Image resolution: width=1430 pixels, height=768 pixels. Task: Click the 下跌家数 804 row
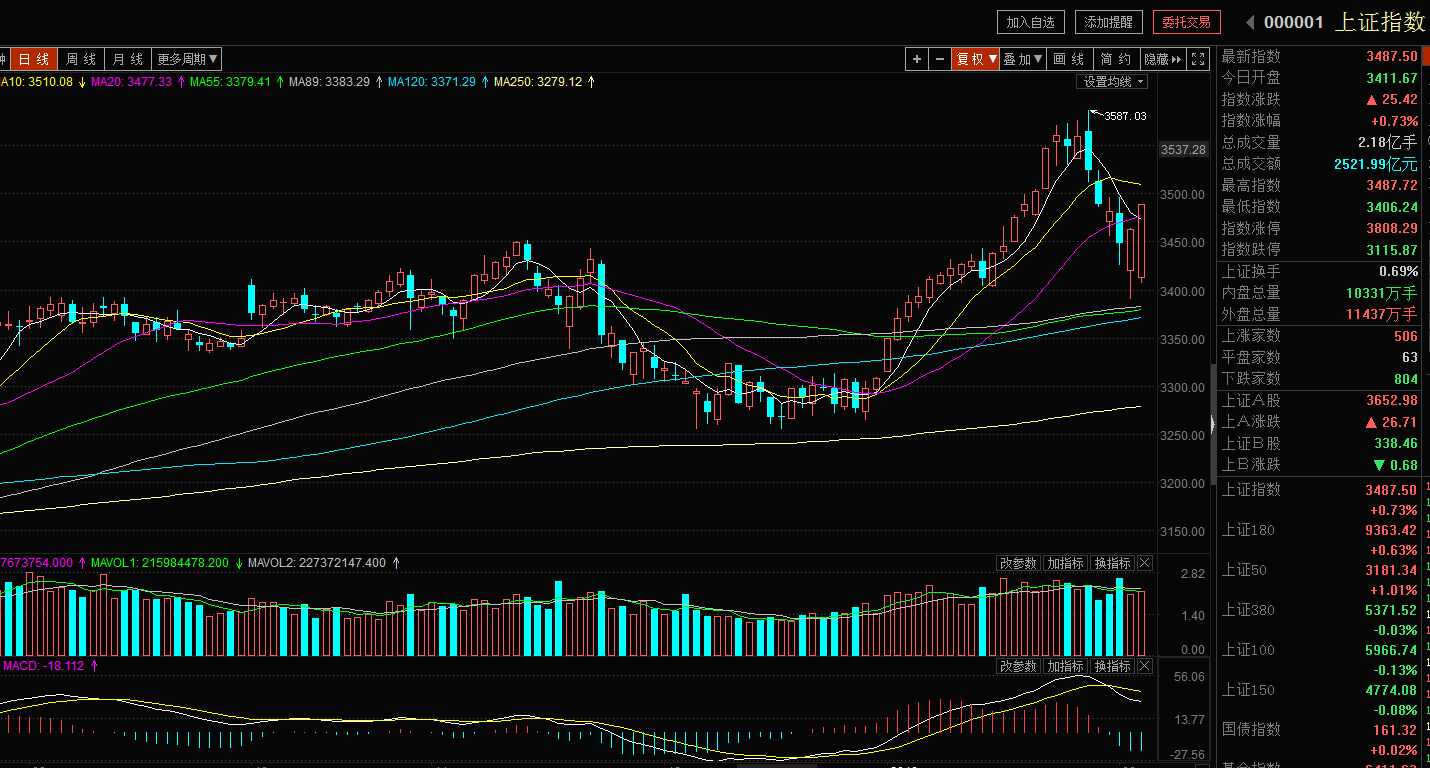[1320, 378]
